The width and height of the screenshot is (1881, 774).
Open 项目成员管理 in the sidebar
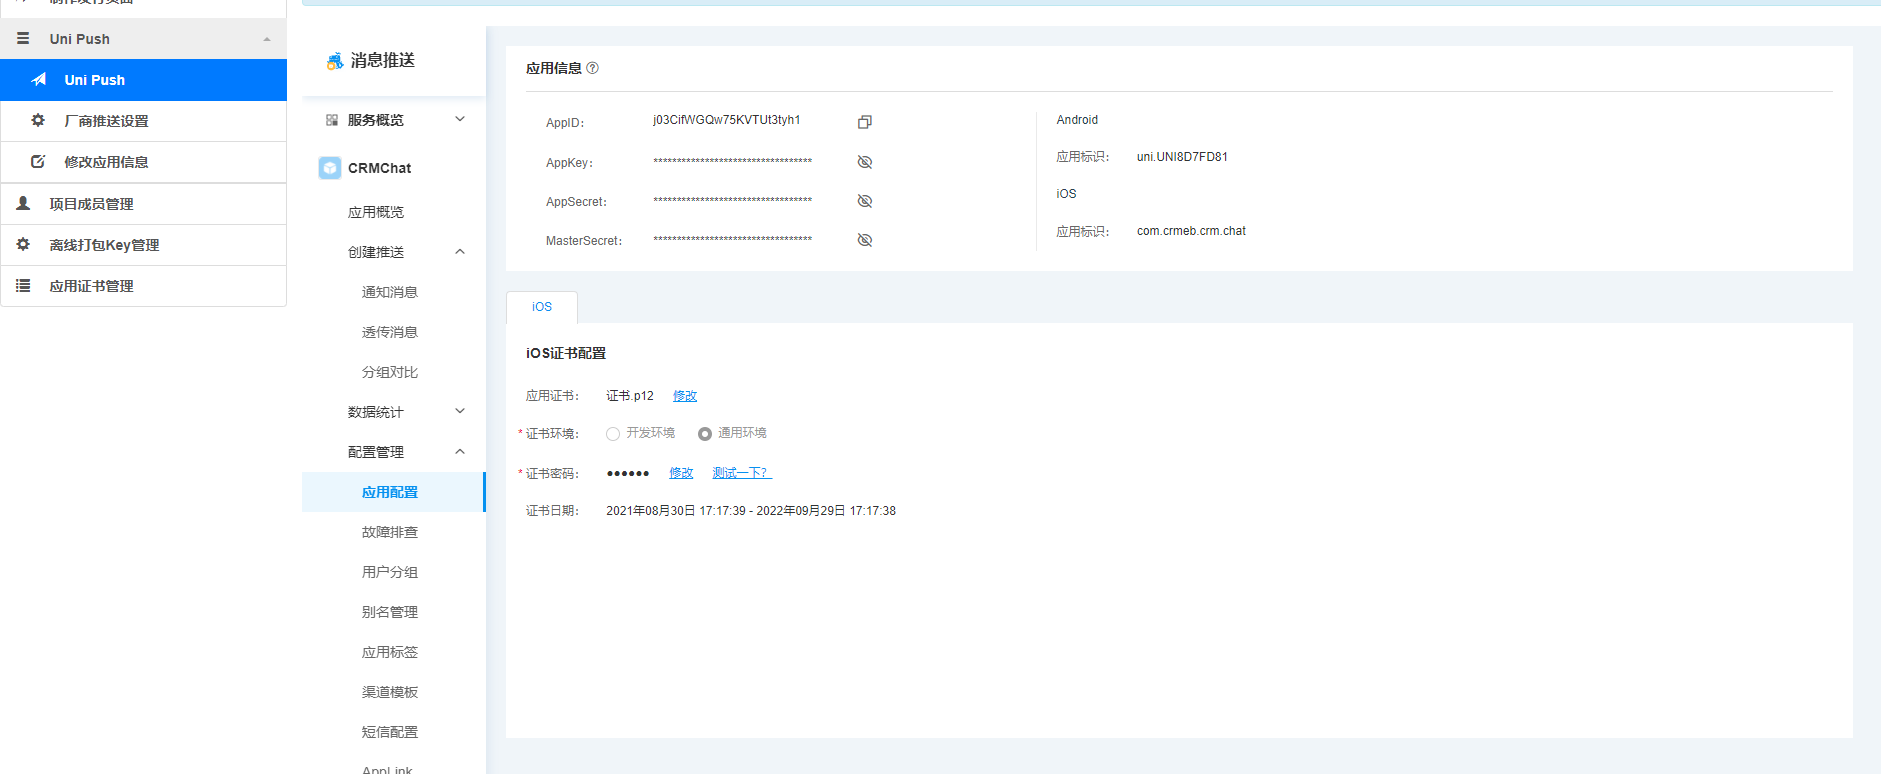pyautogui.click(x=144, y=204)
